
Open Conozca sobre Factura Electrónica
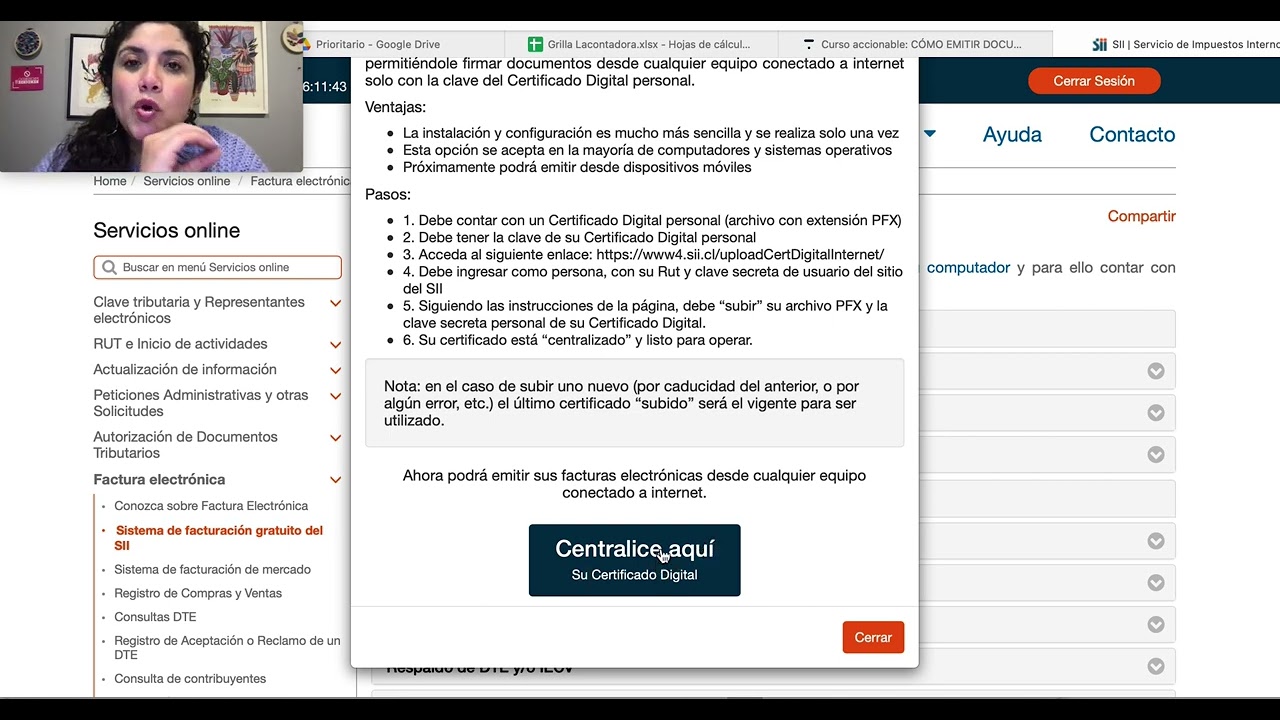211,506
